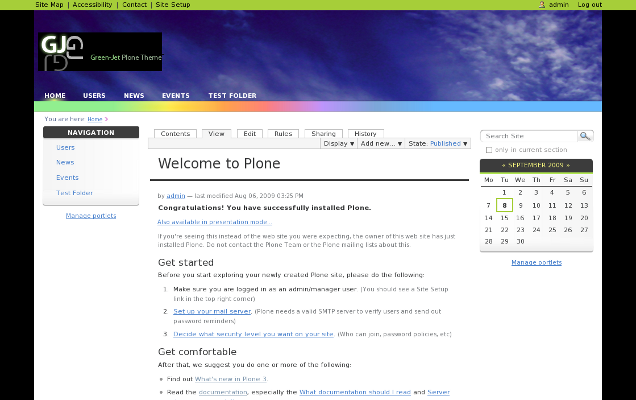
Task: Open Test Folder in Navigation portlet
Action: tap(74, 193)
